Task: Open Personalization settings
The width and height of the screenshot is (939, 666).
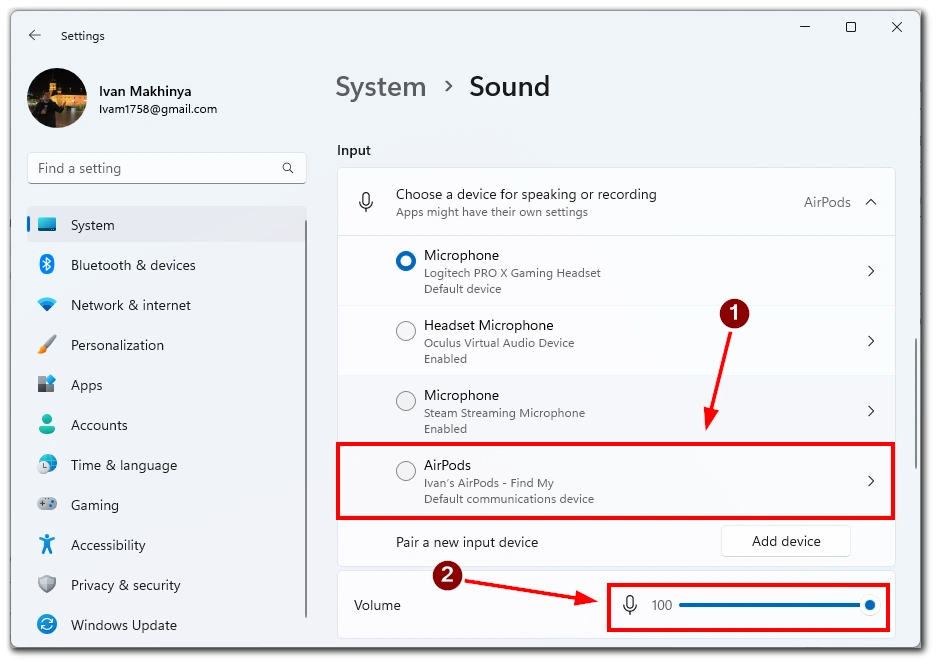Action: 117,346
